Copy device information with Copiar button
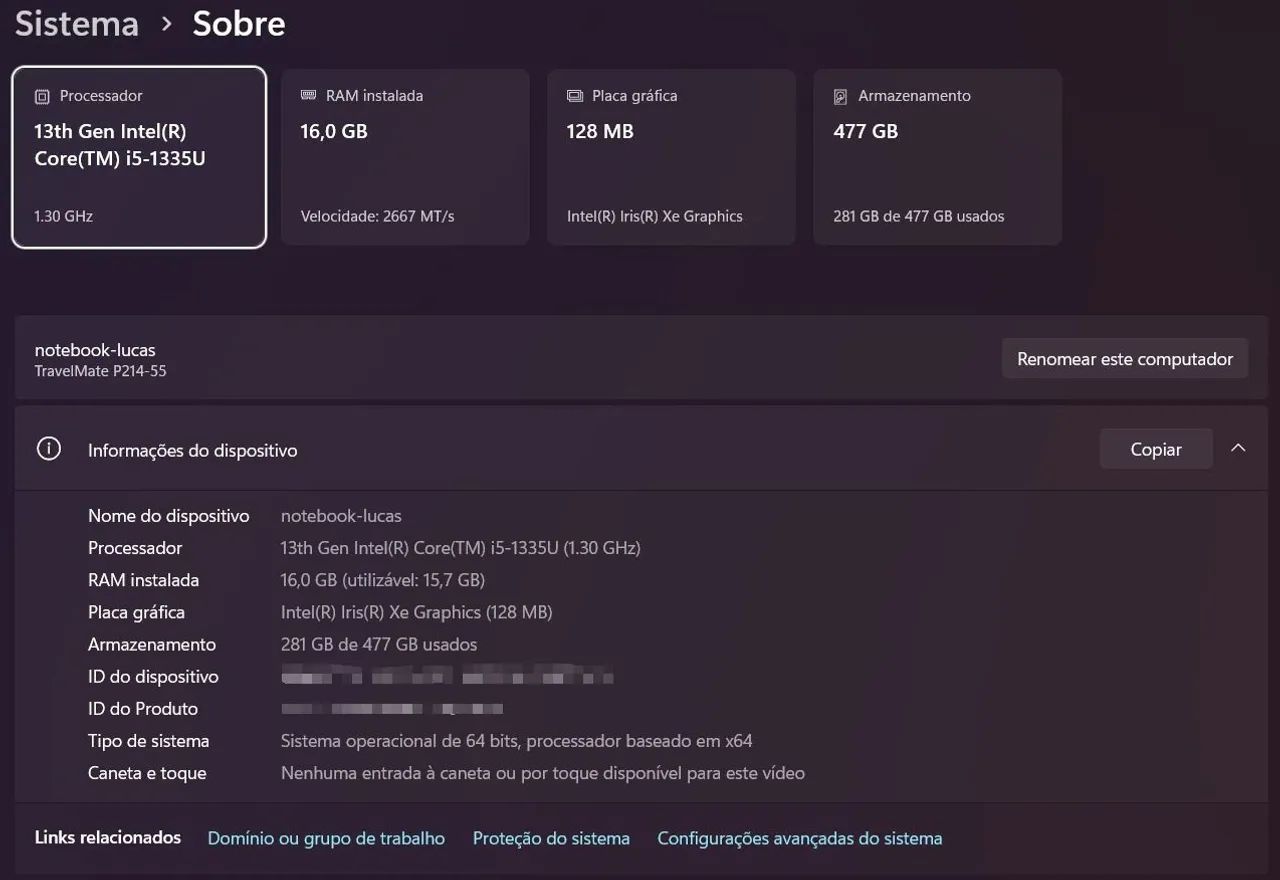This screenshot has height=880, width=1280. pyautogui.click(x=1156, y=449)
